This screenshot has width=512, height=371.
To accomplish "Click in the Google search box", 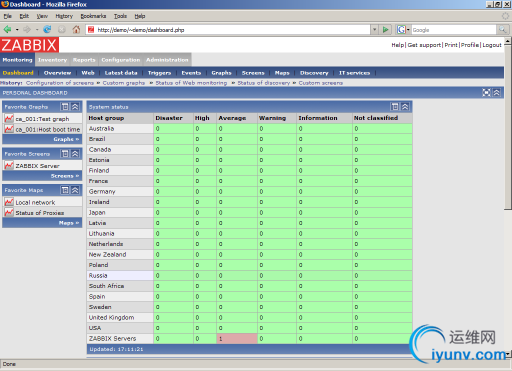I will 454,30.
